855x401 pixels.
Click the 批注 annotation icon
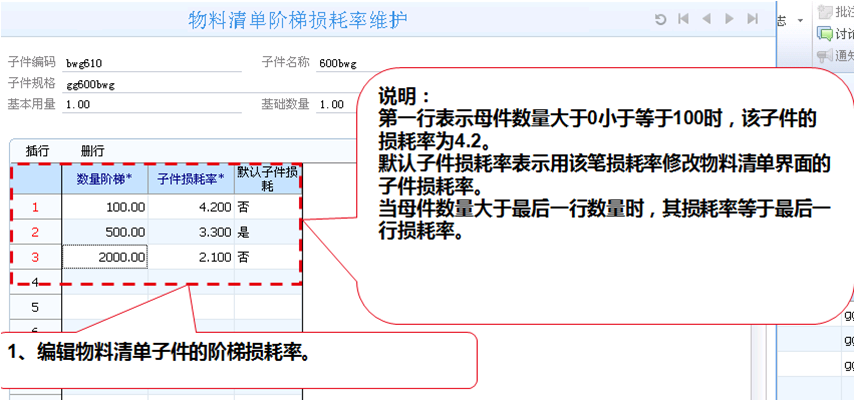click(x=825, y=12)
